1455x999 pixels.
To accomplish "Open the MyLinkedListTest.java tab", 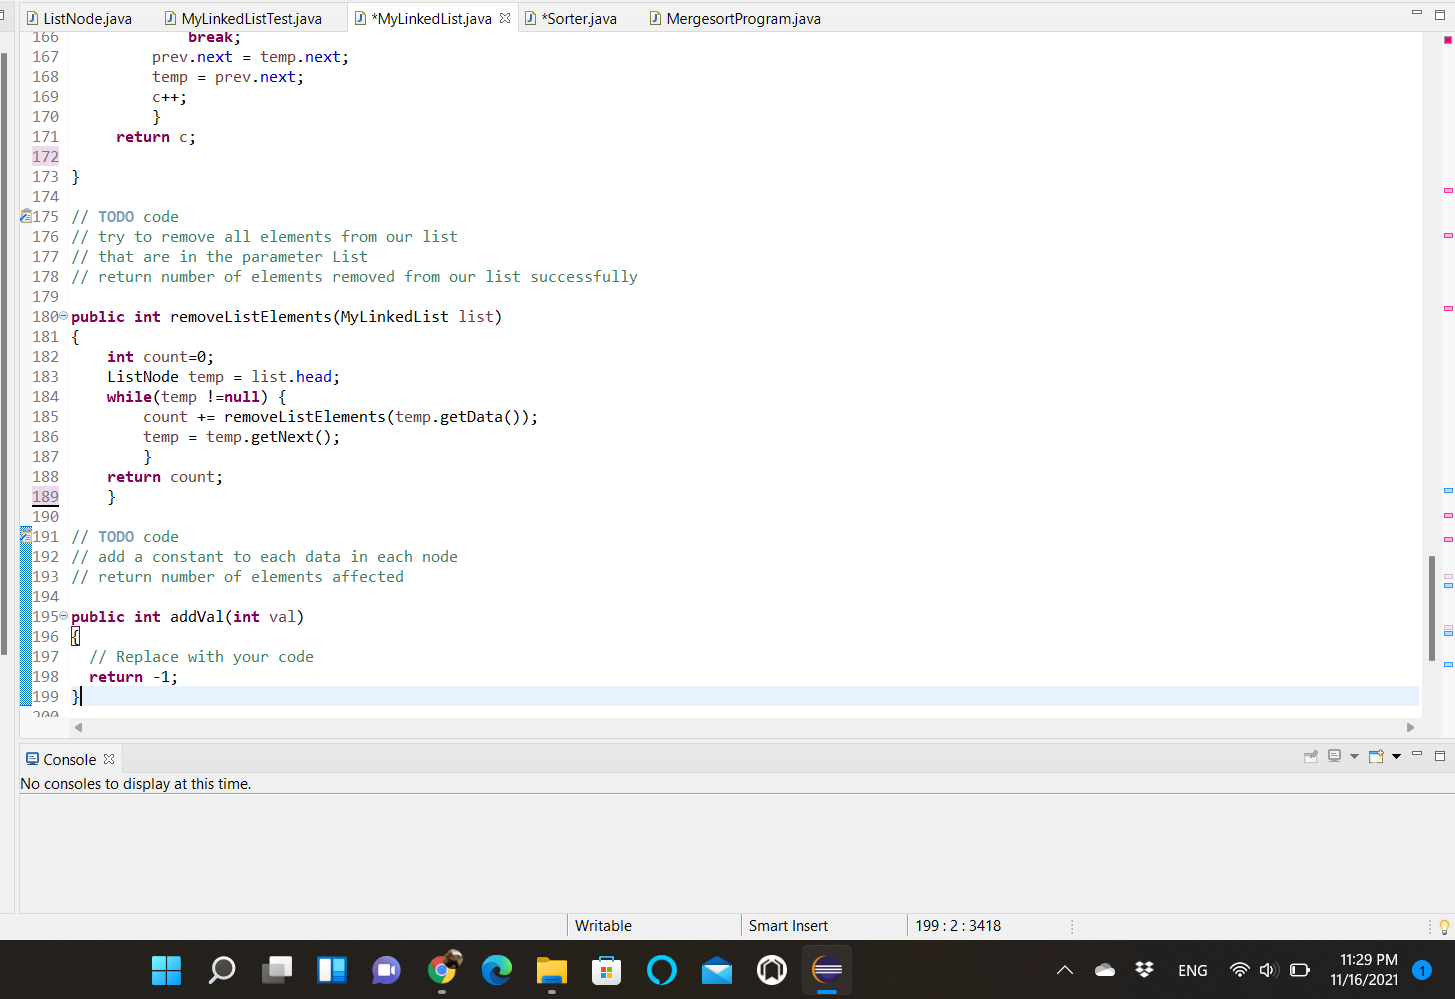I will pyautogui.click(x=242, y=19).
